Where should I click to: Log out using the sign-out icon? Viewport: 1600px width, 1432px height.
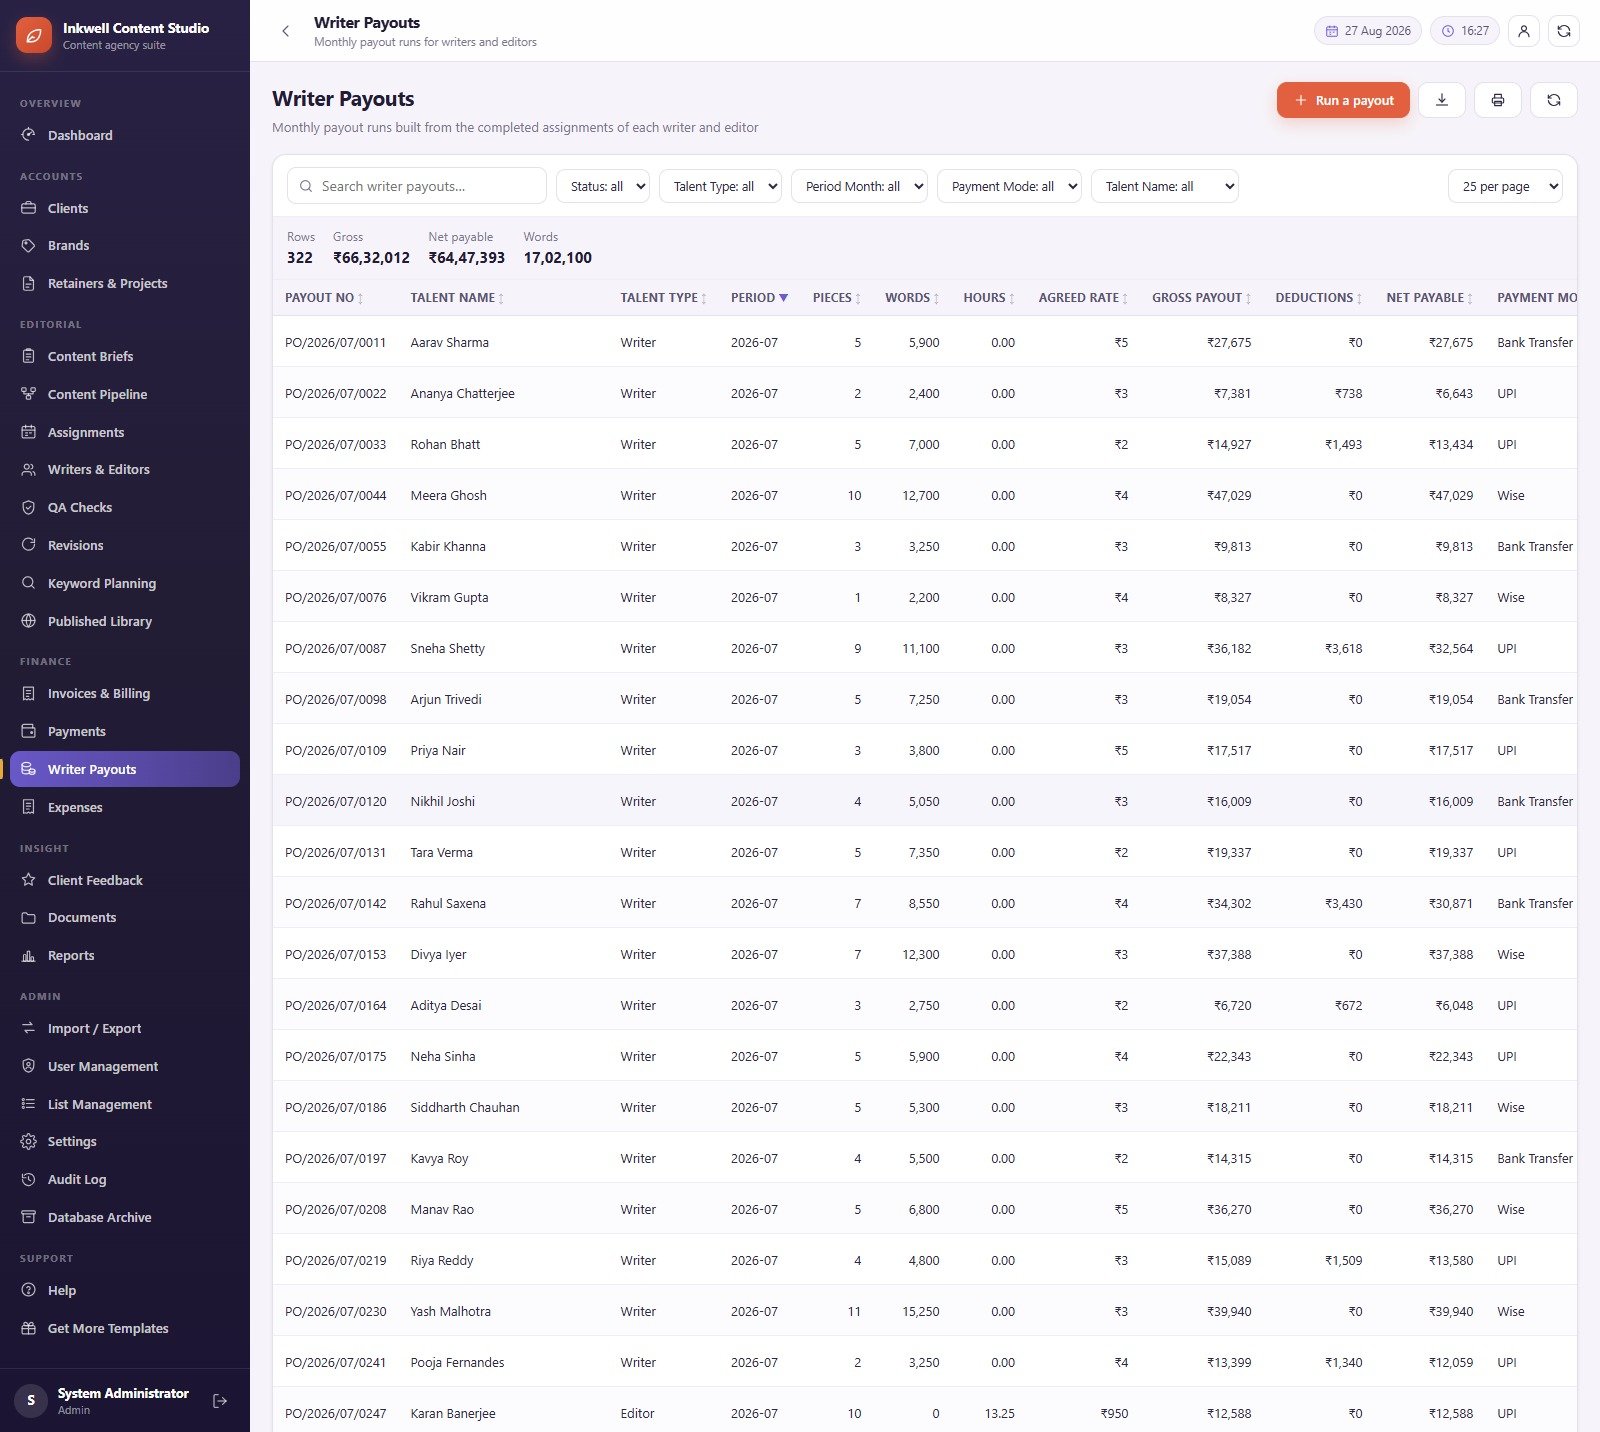[220, 1401]
